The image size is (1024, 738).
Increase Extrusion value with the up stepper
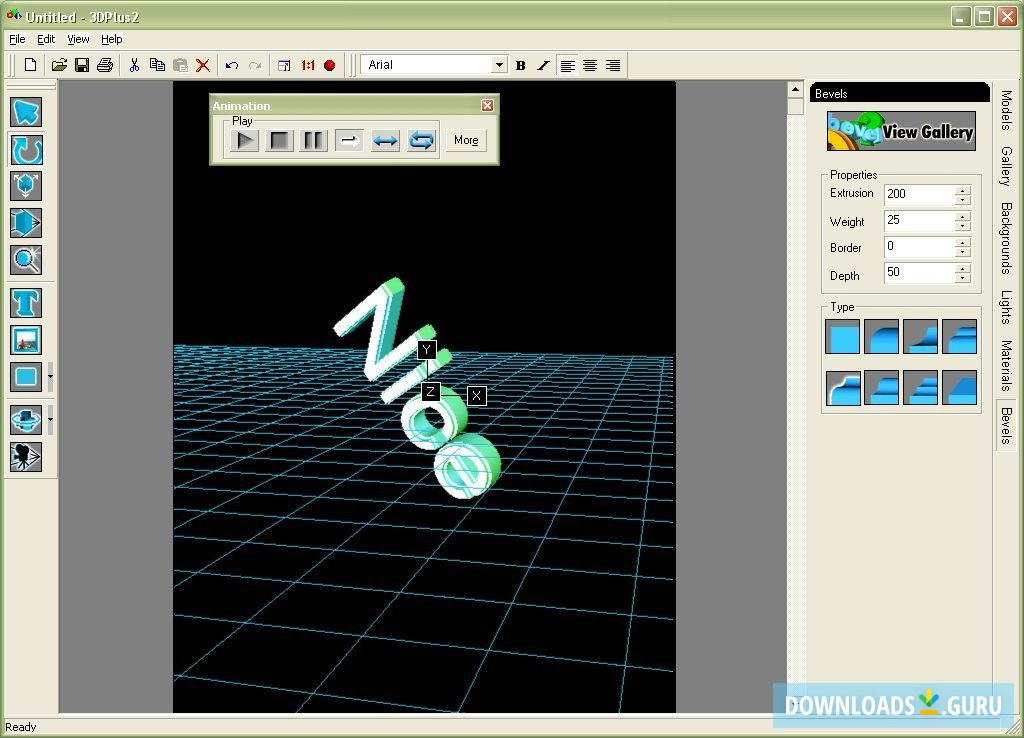[961, 189]
